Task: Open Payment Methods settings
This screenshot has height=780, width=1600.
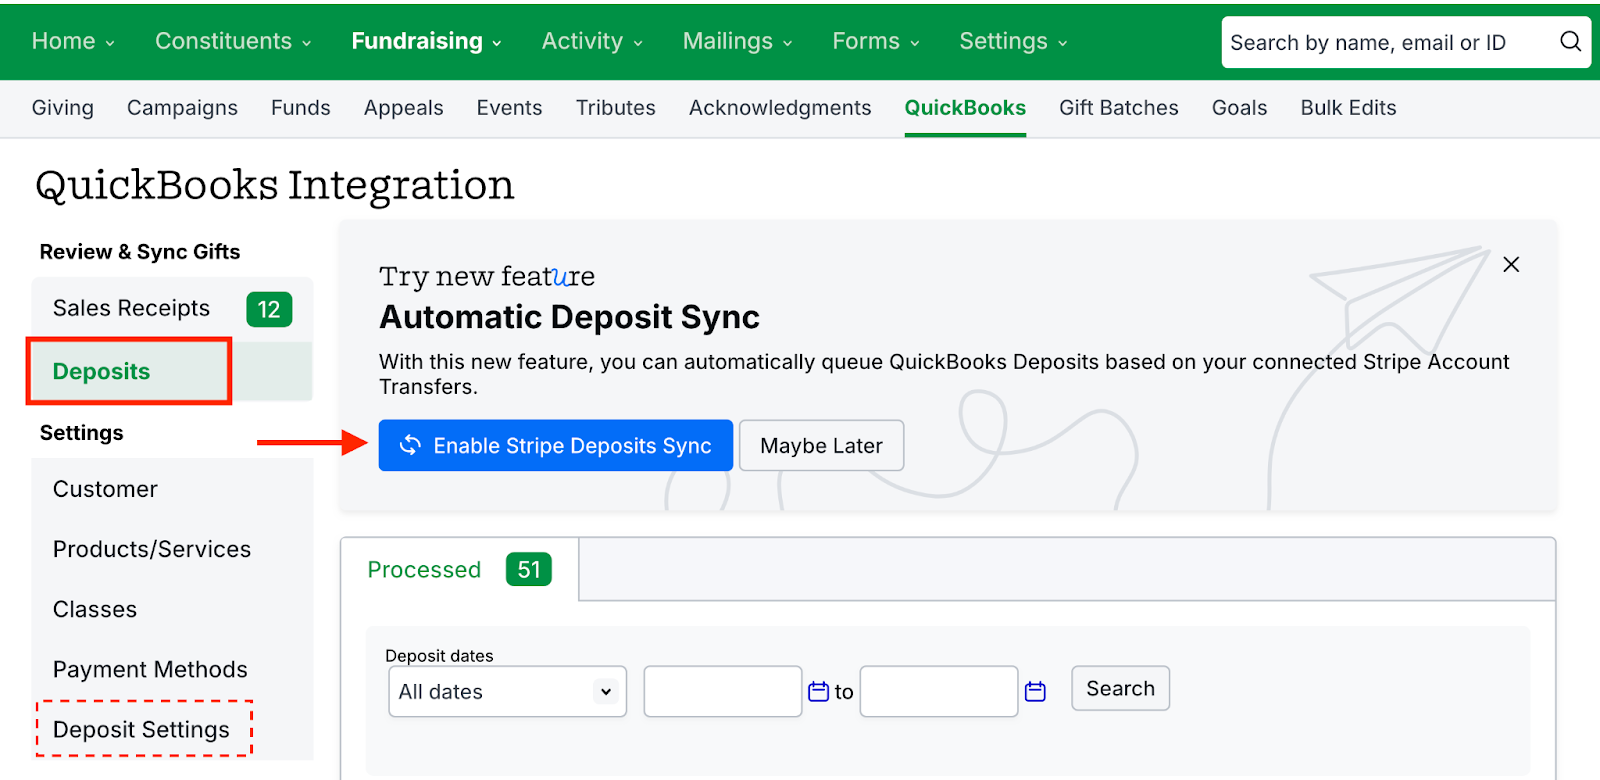Action: coord(150,669)
